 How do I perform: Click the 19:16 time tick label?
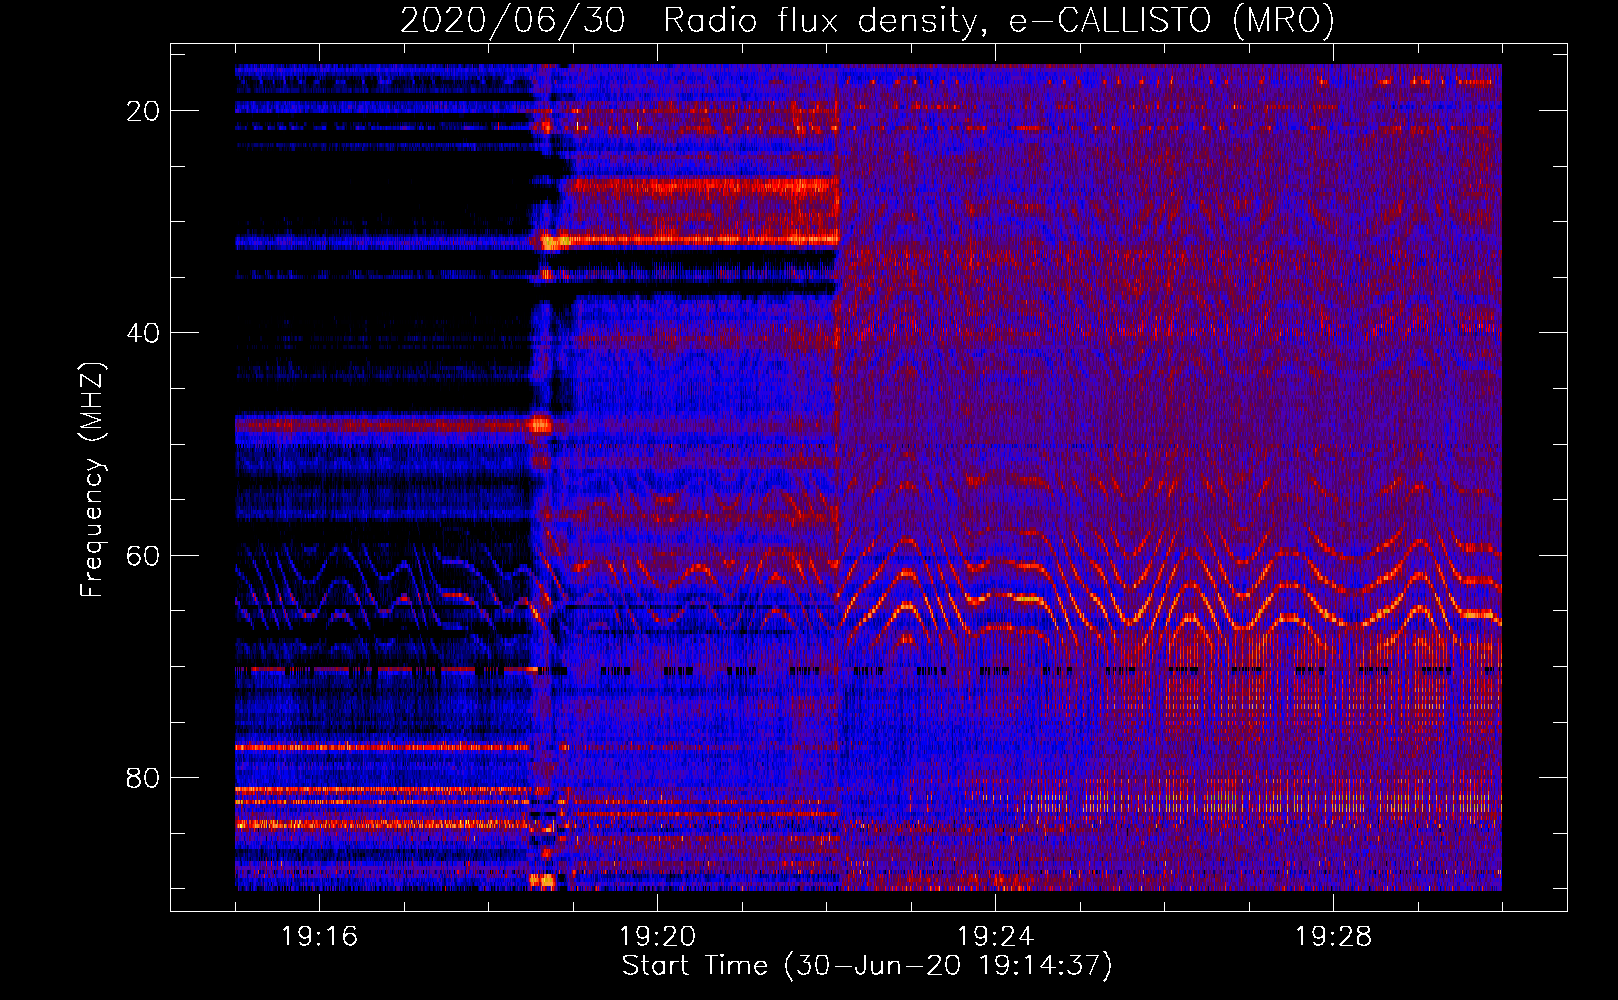(319, 937)
